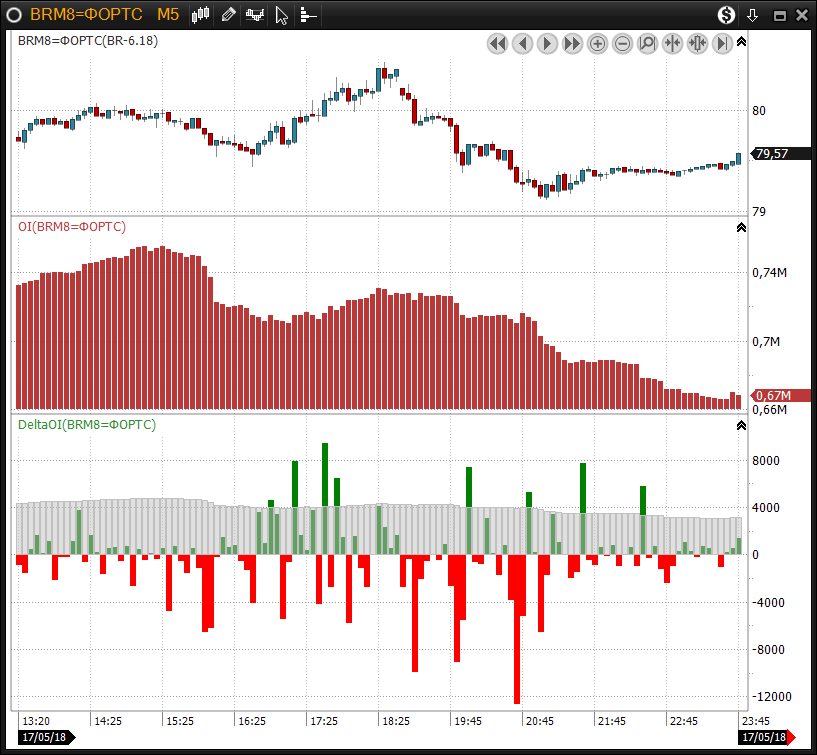The width and height of the screenshot is (817, 755).
Task: Click the dollar sign icon in title bar
Action: [727, 15]
